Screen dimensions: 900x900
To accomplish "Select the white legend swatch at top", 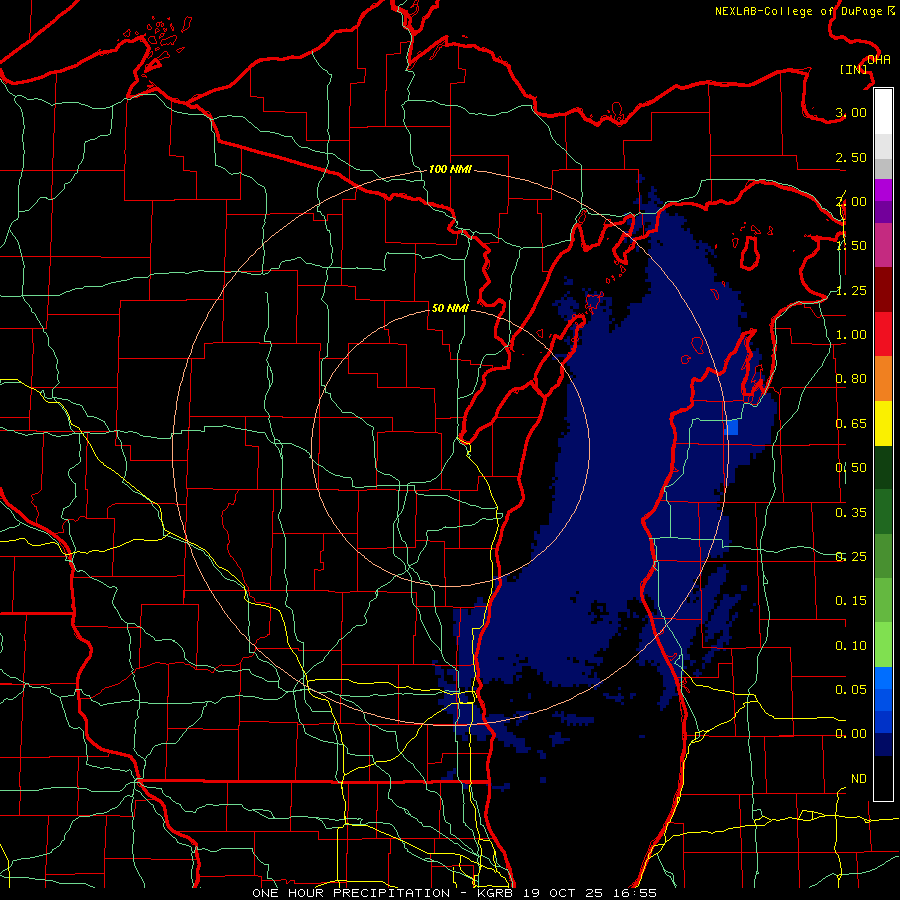I will (883, 112).
